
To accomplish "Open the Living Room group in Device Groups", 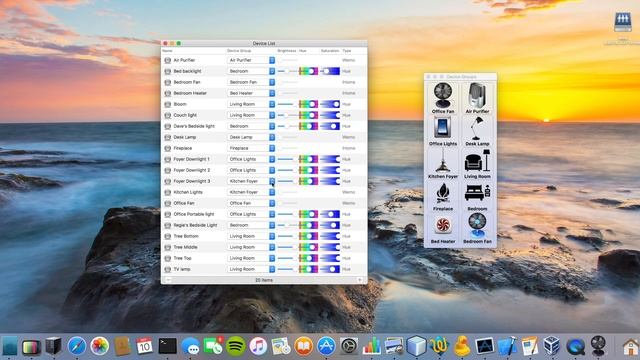I will (x=477, y=163).
